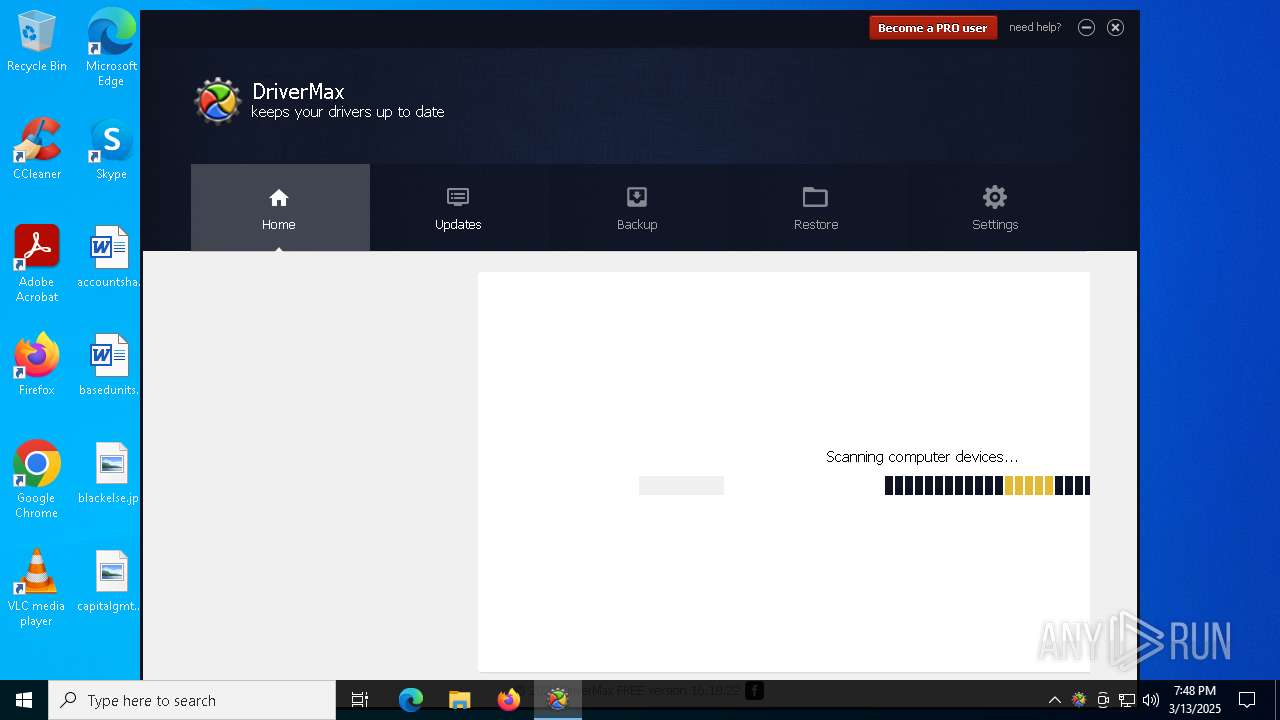Select the blackelse image file icon

(109, 474)
